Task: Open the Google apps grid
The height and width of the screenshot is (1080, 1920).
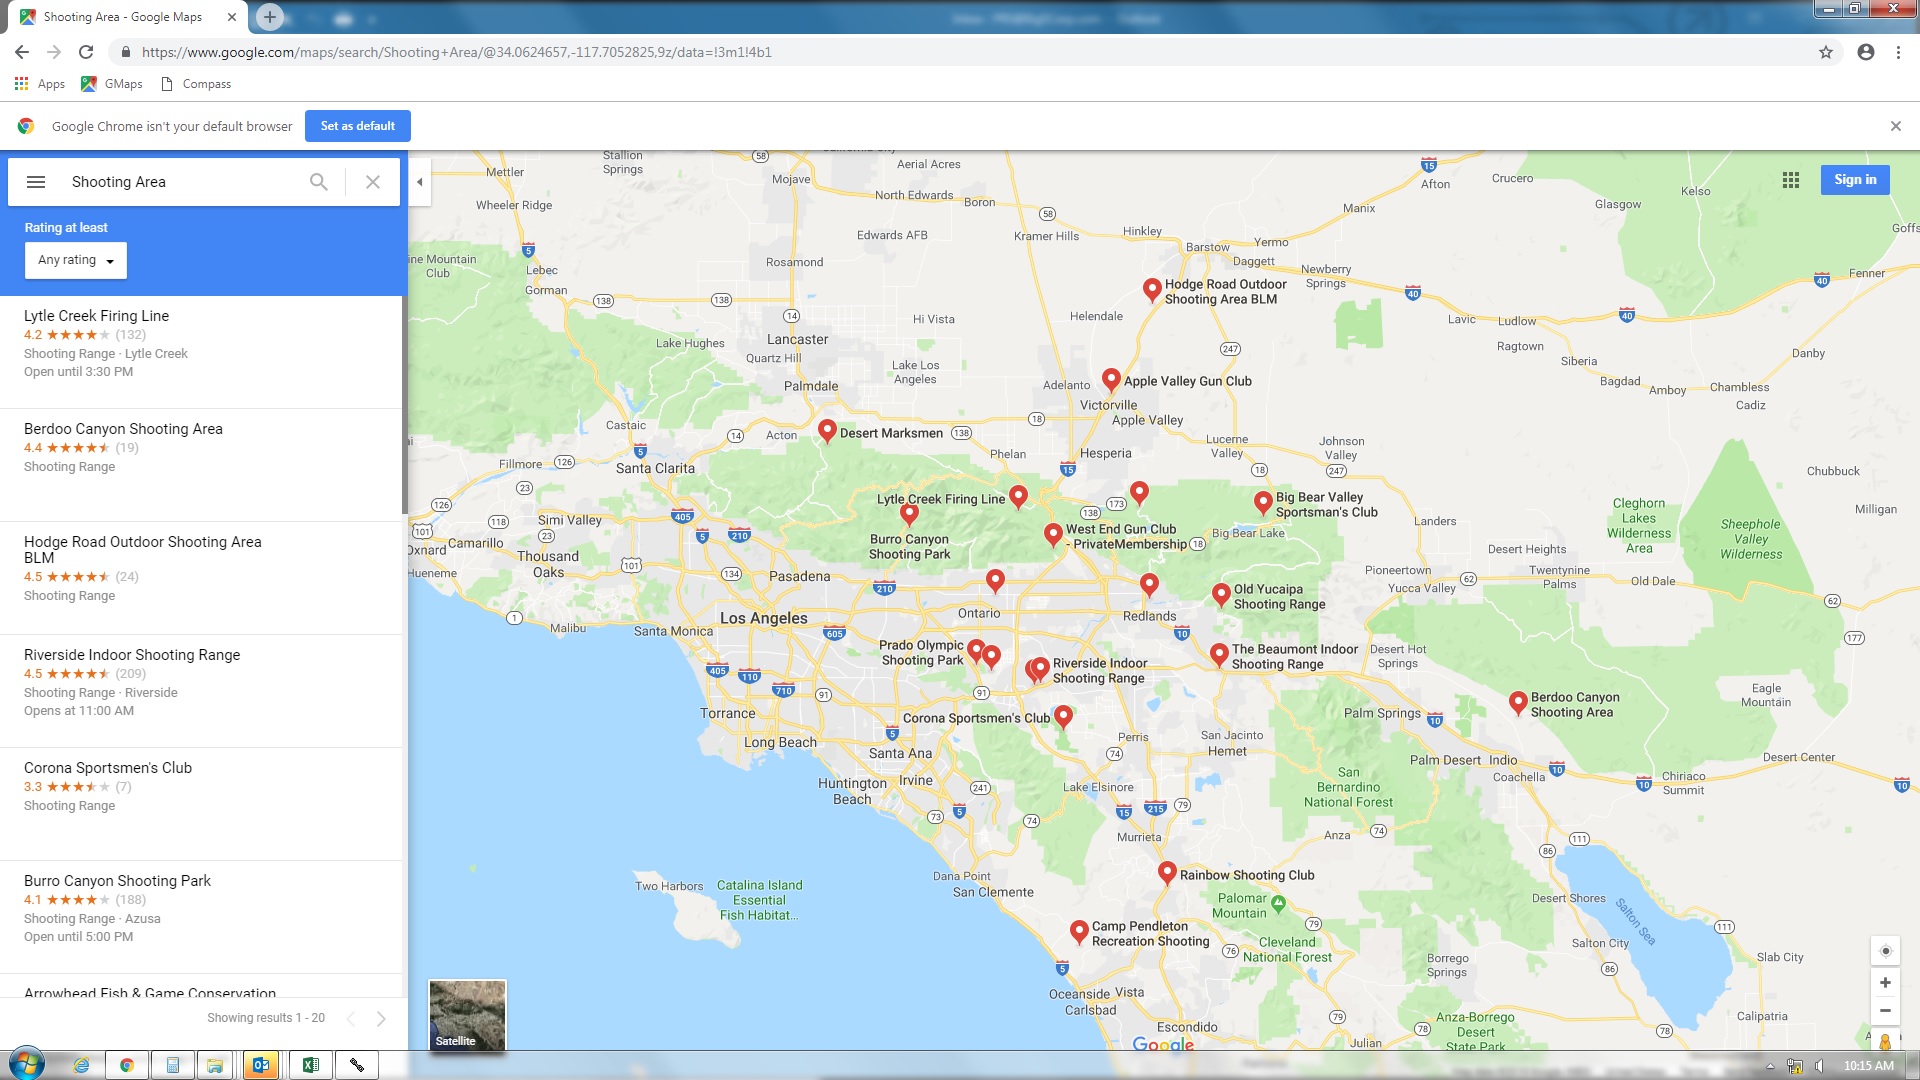Action: 1790,180
